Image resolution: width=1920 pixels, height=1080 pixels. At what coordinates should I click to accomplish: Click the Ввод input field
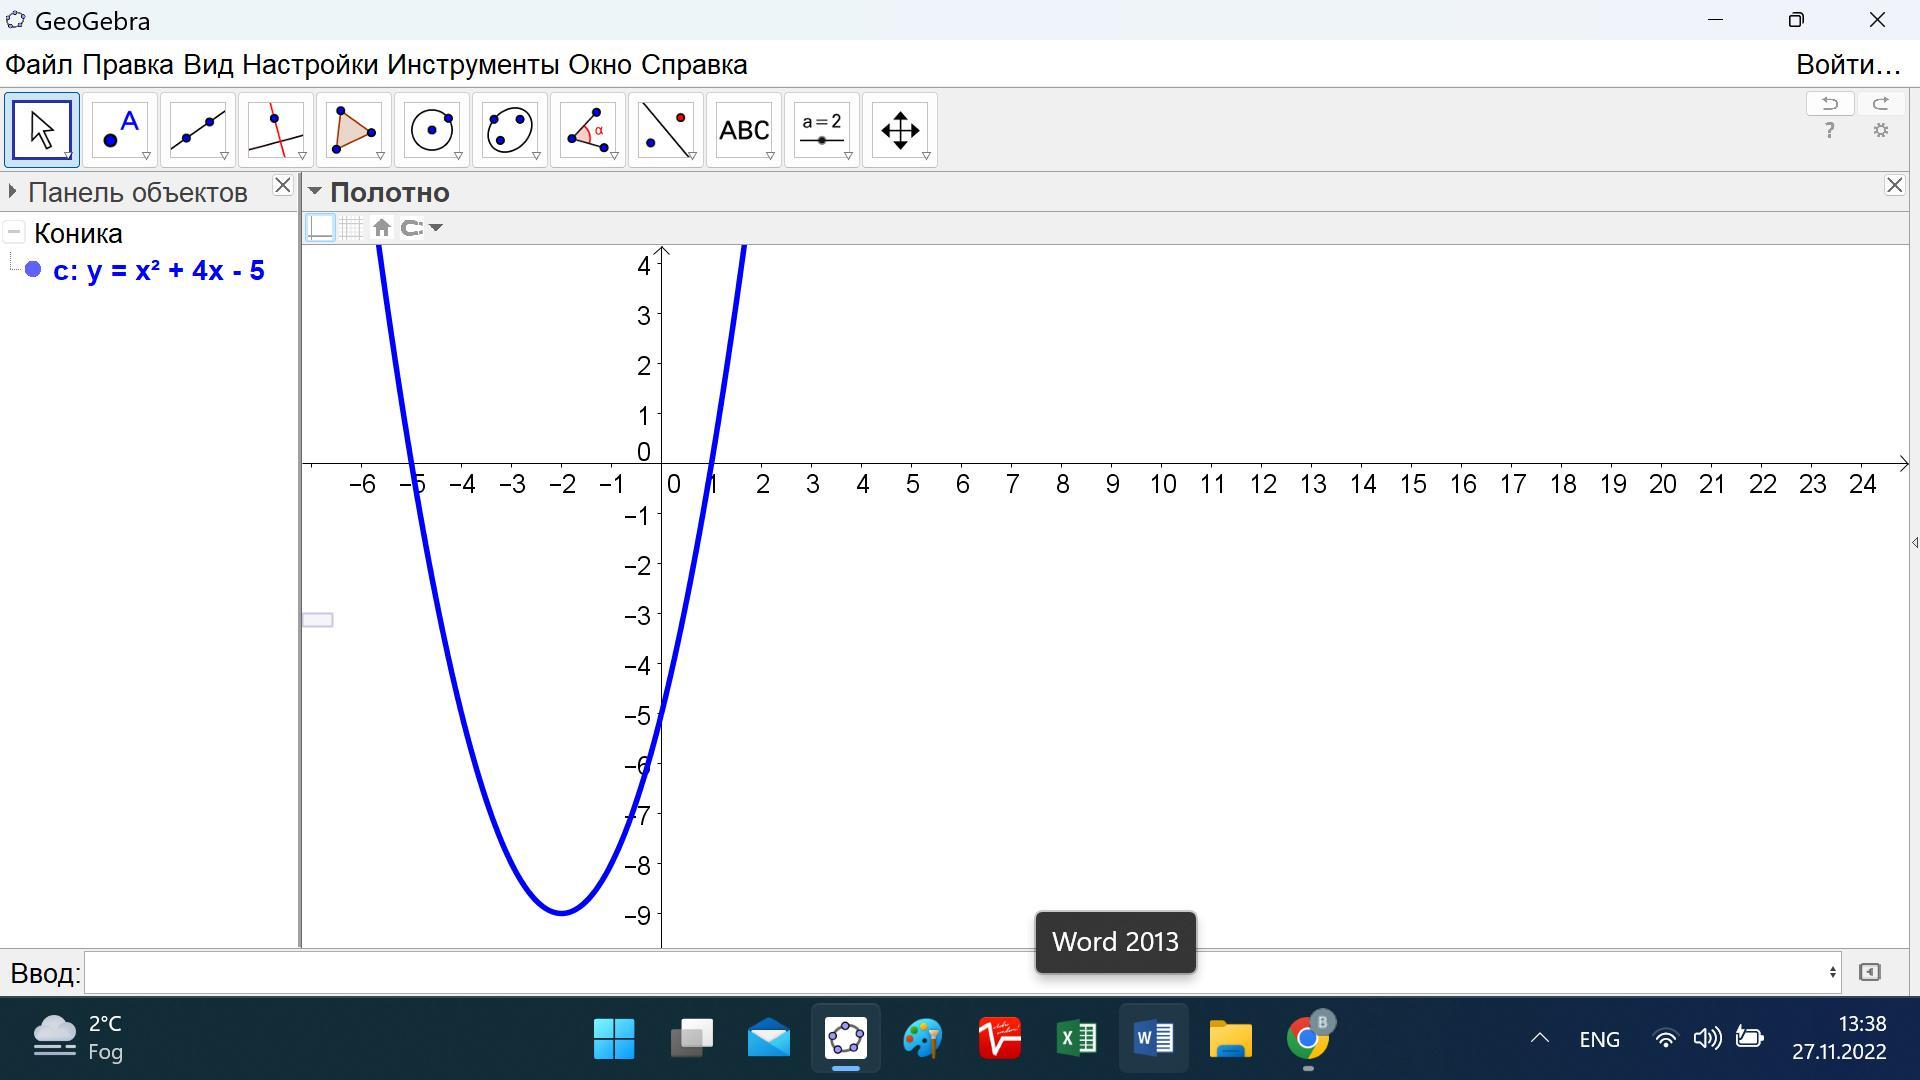point(960,972)
